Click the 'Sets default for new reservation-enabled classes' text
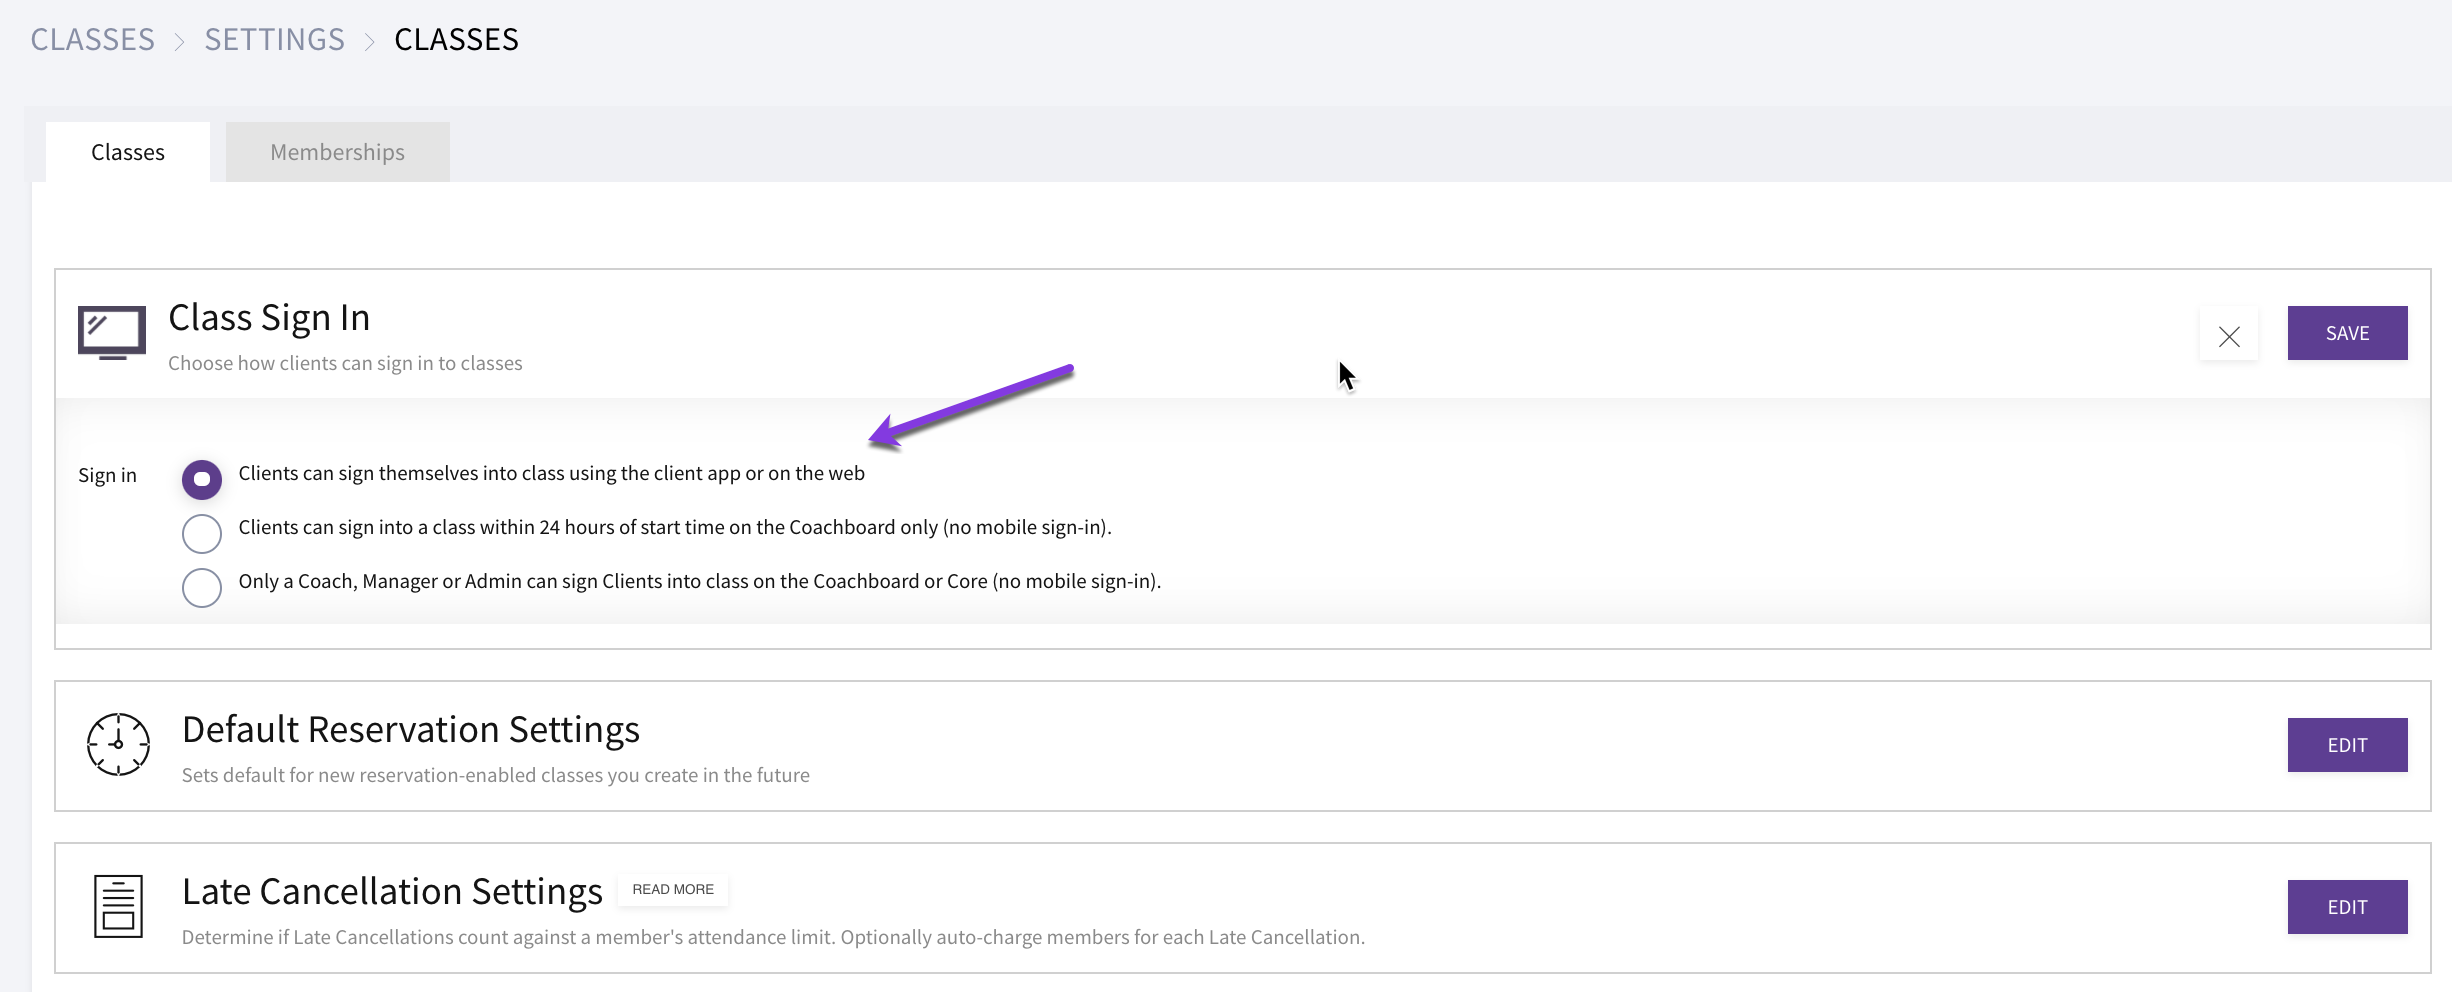The height and width of the screenshot is (992, 2452). [x=496, y=775]
